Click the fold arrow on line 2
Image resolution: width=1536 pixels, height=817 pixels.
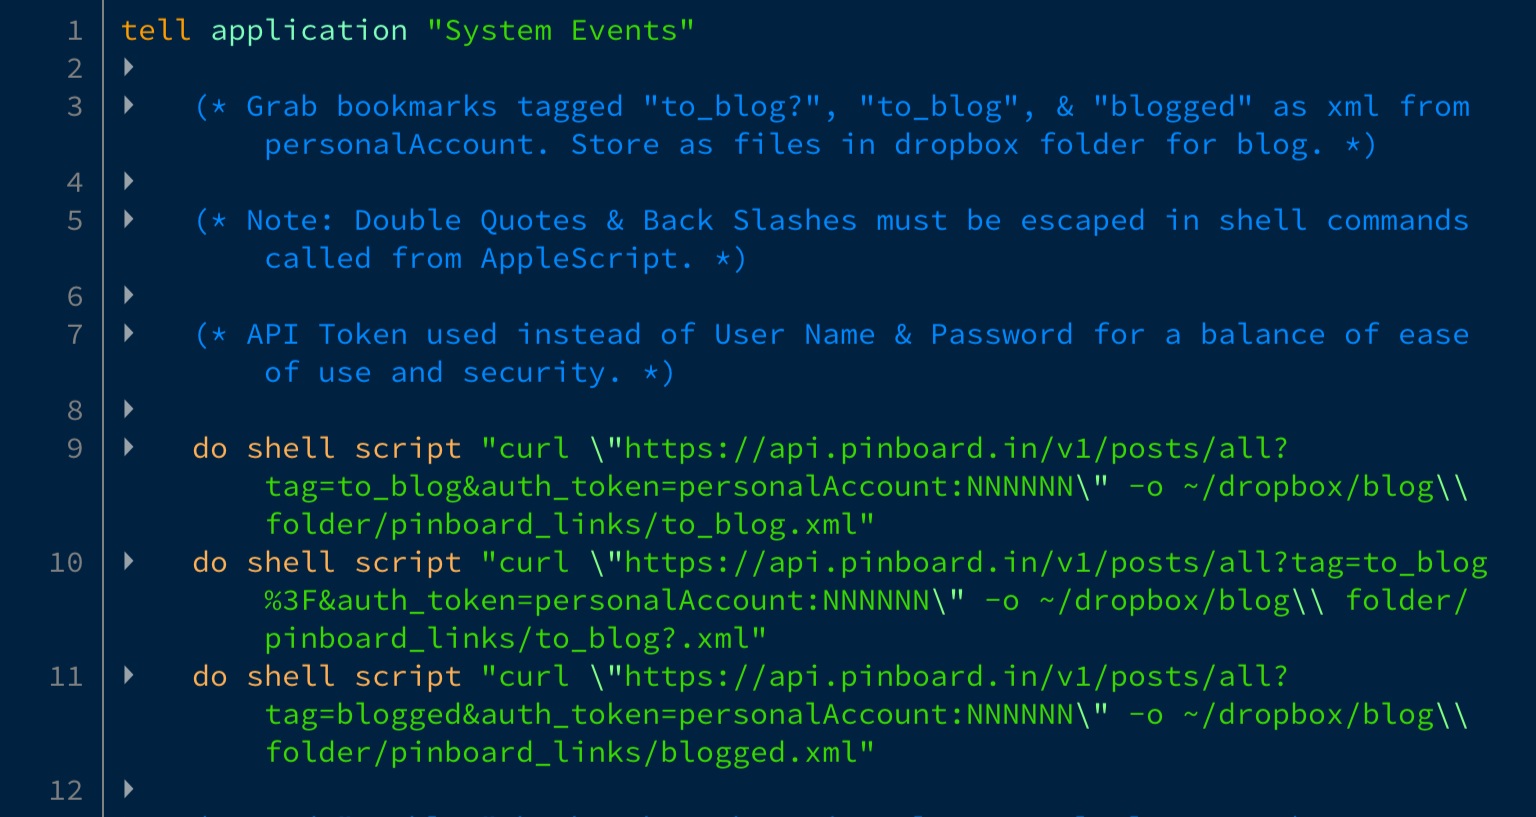(x=129, y=68)
